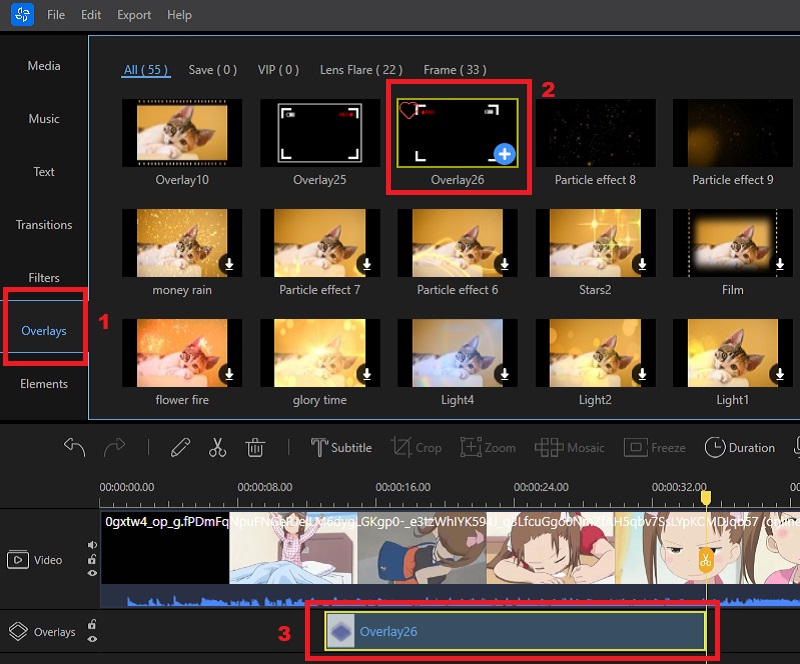Mute the Video track
This screenshot has height=664, width=800.
click(92, 545)
